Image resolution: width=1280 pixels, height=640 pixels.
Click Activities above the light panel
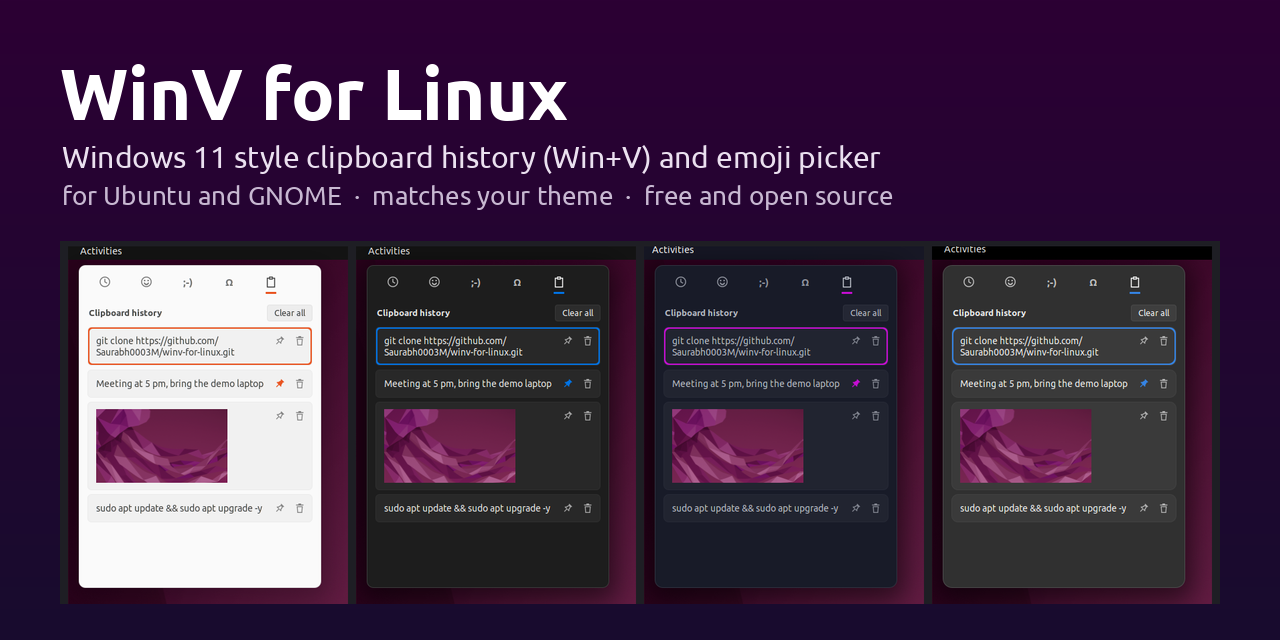pyautogui.click(x=101, y=251)
